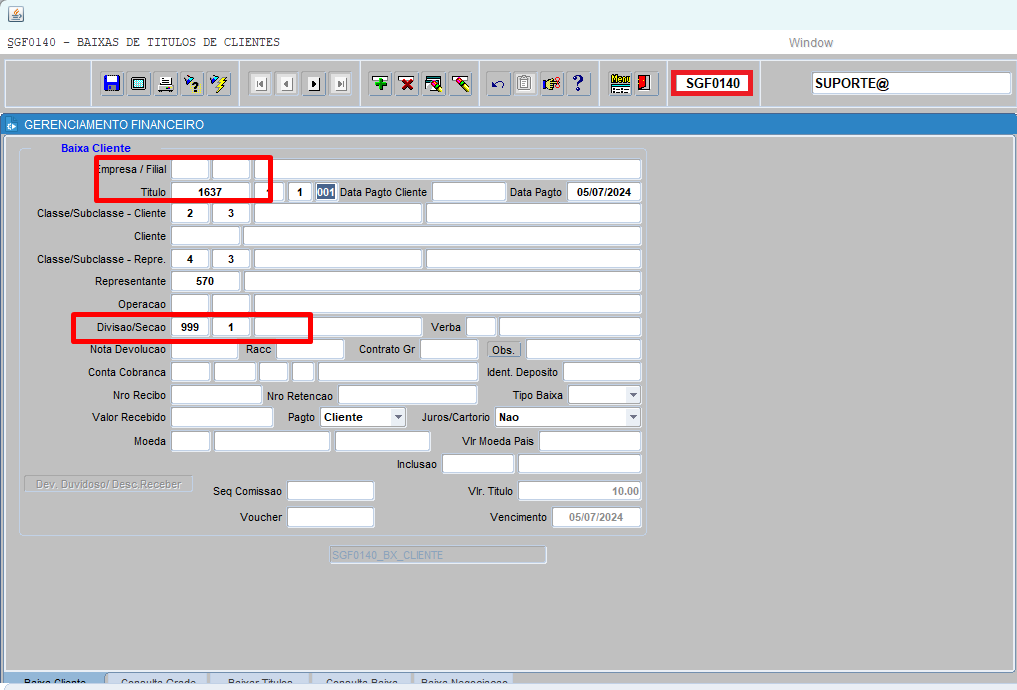This screenshot has height=690, width=1017.
Task: Click the Titulo field containing 1637
Action: [x=210, y=192]
